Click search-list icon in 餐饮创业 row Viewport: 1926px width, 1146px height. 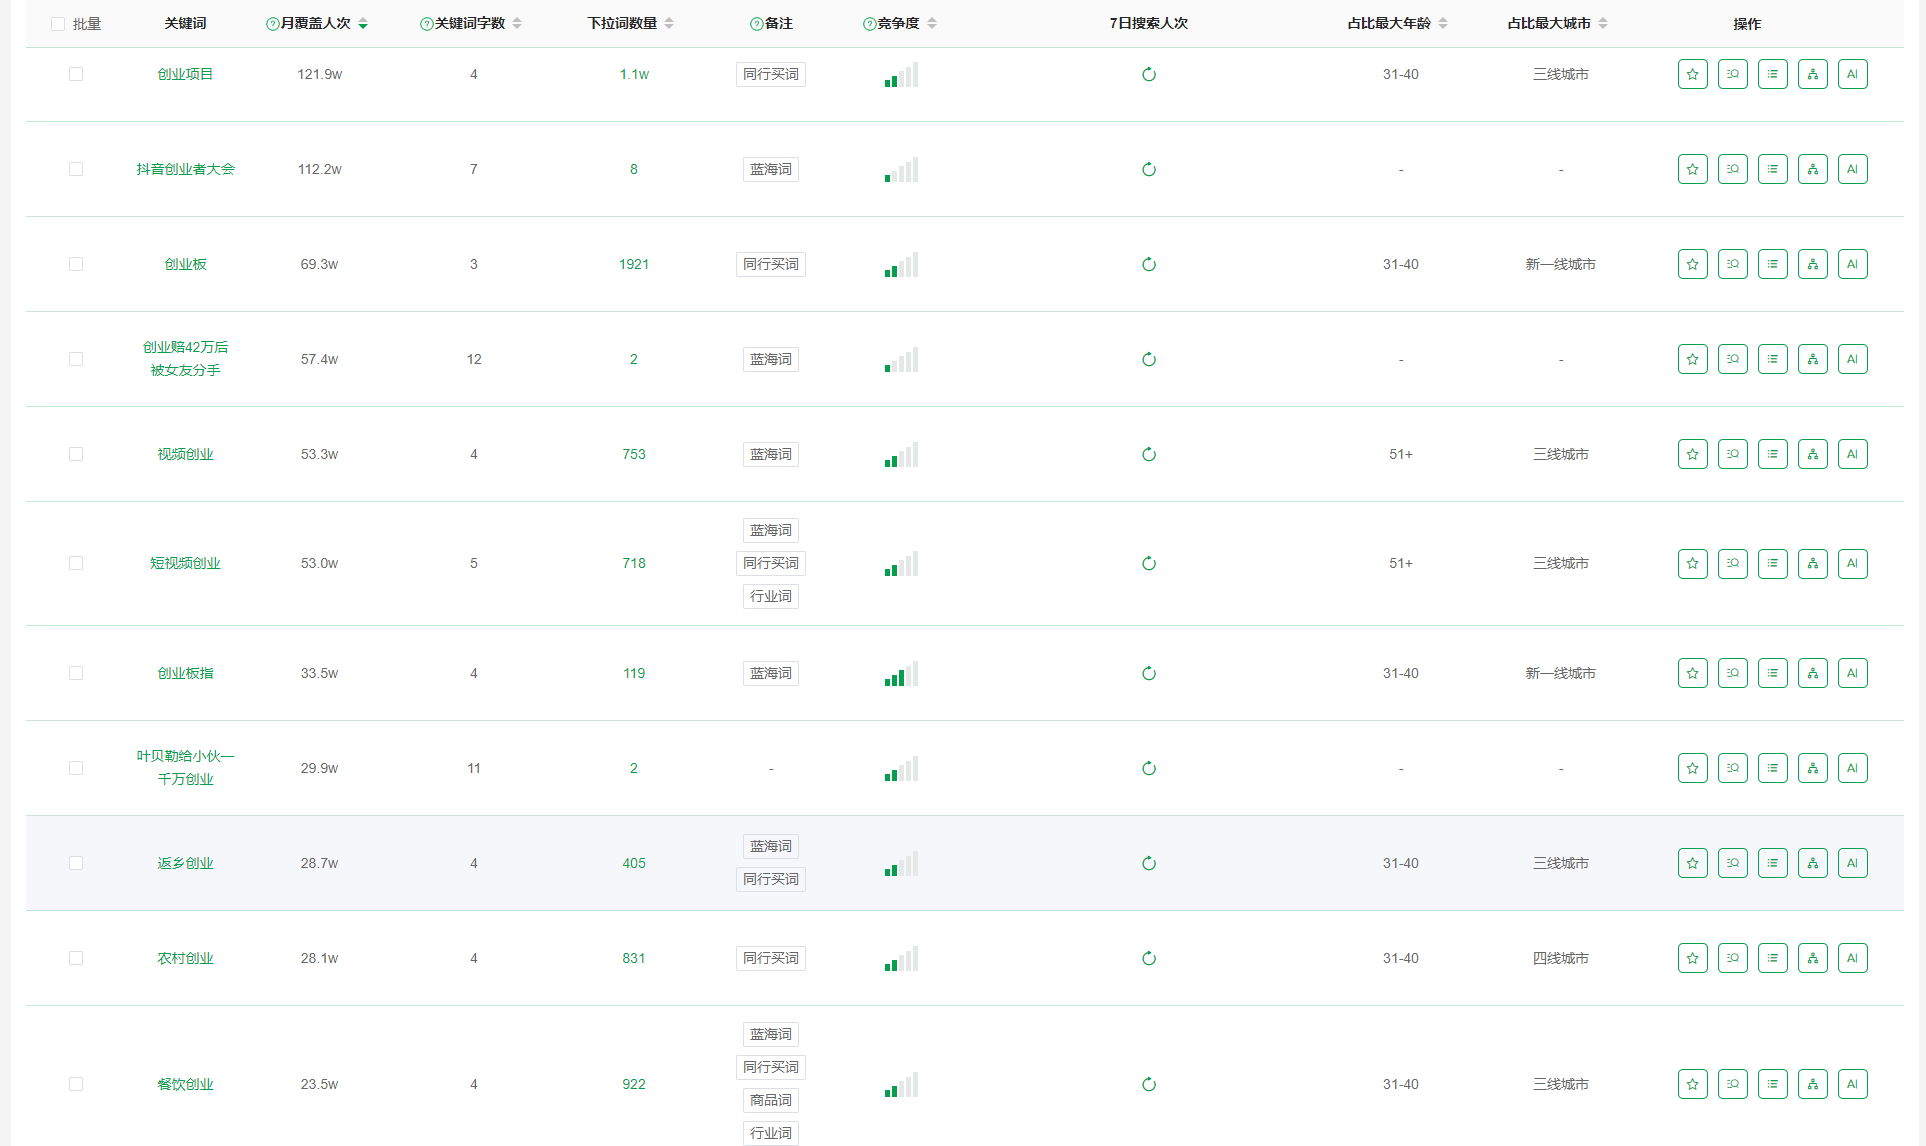click(x=1732, y=1084)
